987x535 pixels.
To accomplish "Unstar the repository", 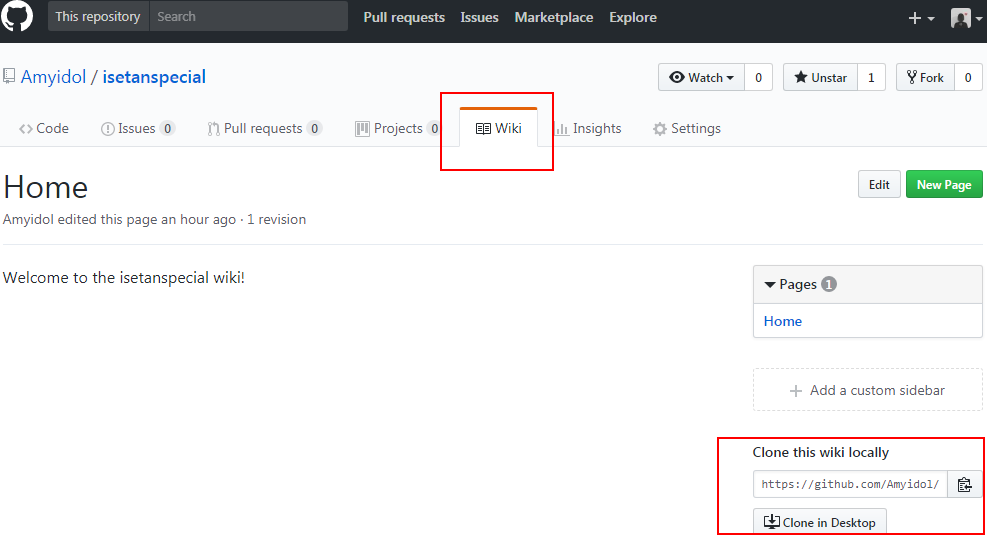I will pos(820,77).
